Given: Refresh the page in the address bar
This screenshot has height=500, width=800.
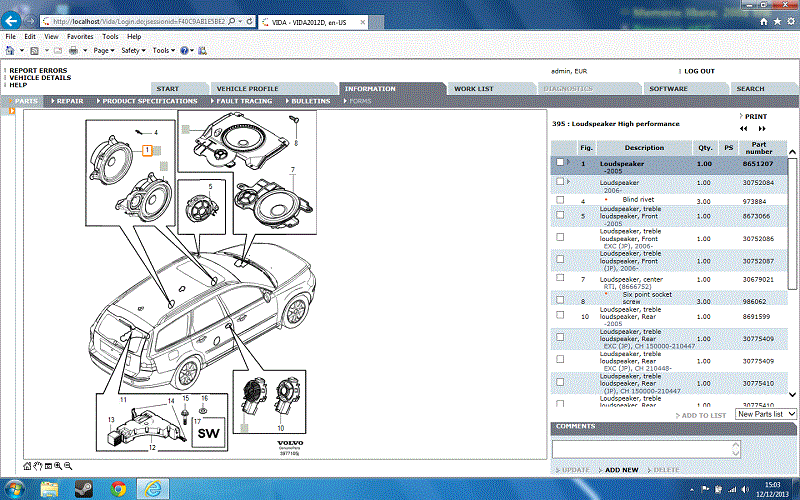Looking at the screenshot, I should coord(249,21).
